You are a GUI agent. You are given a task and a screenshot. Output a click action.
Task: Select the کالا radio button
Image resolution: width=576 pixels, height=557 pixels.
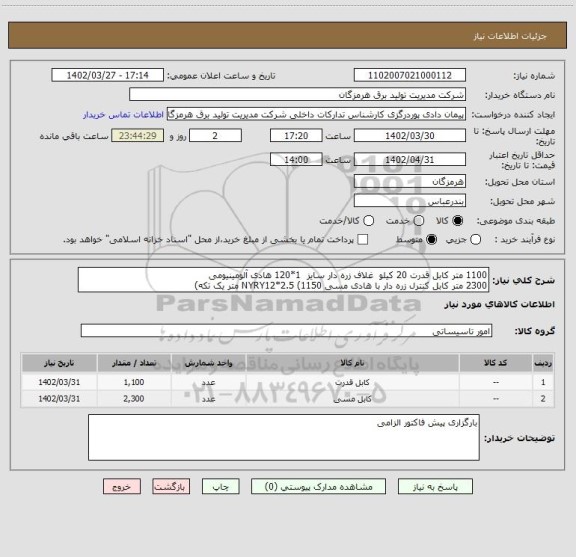pyautogui.click(x=457, y=221)
